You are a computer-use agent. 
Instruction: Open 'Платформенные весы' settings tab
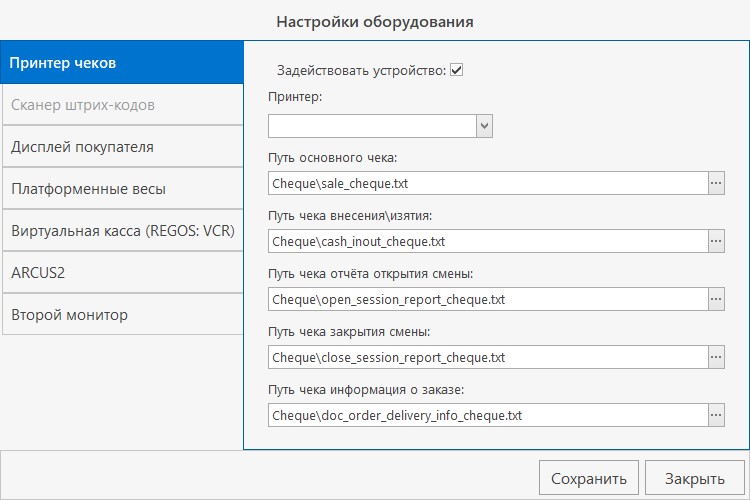pos(121,189)
